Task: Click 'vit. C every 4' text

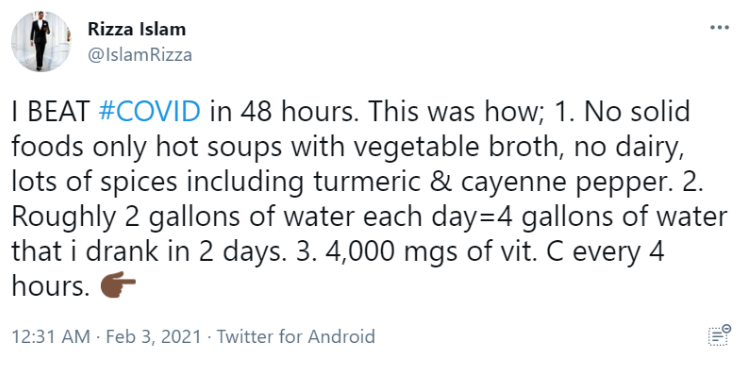Action: click(x=581, y=252)
